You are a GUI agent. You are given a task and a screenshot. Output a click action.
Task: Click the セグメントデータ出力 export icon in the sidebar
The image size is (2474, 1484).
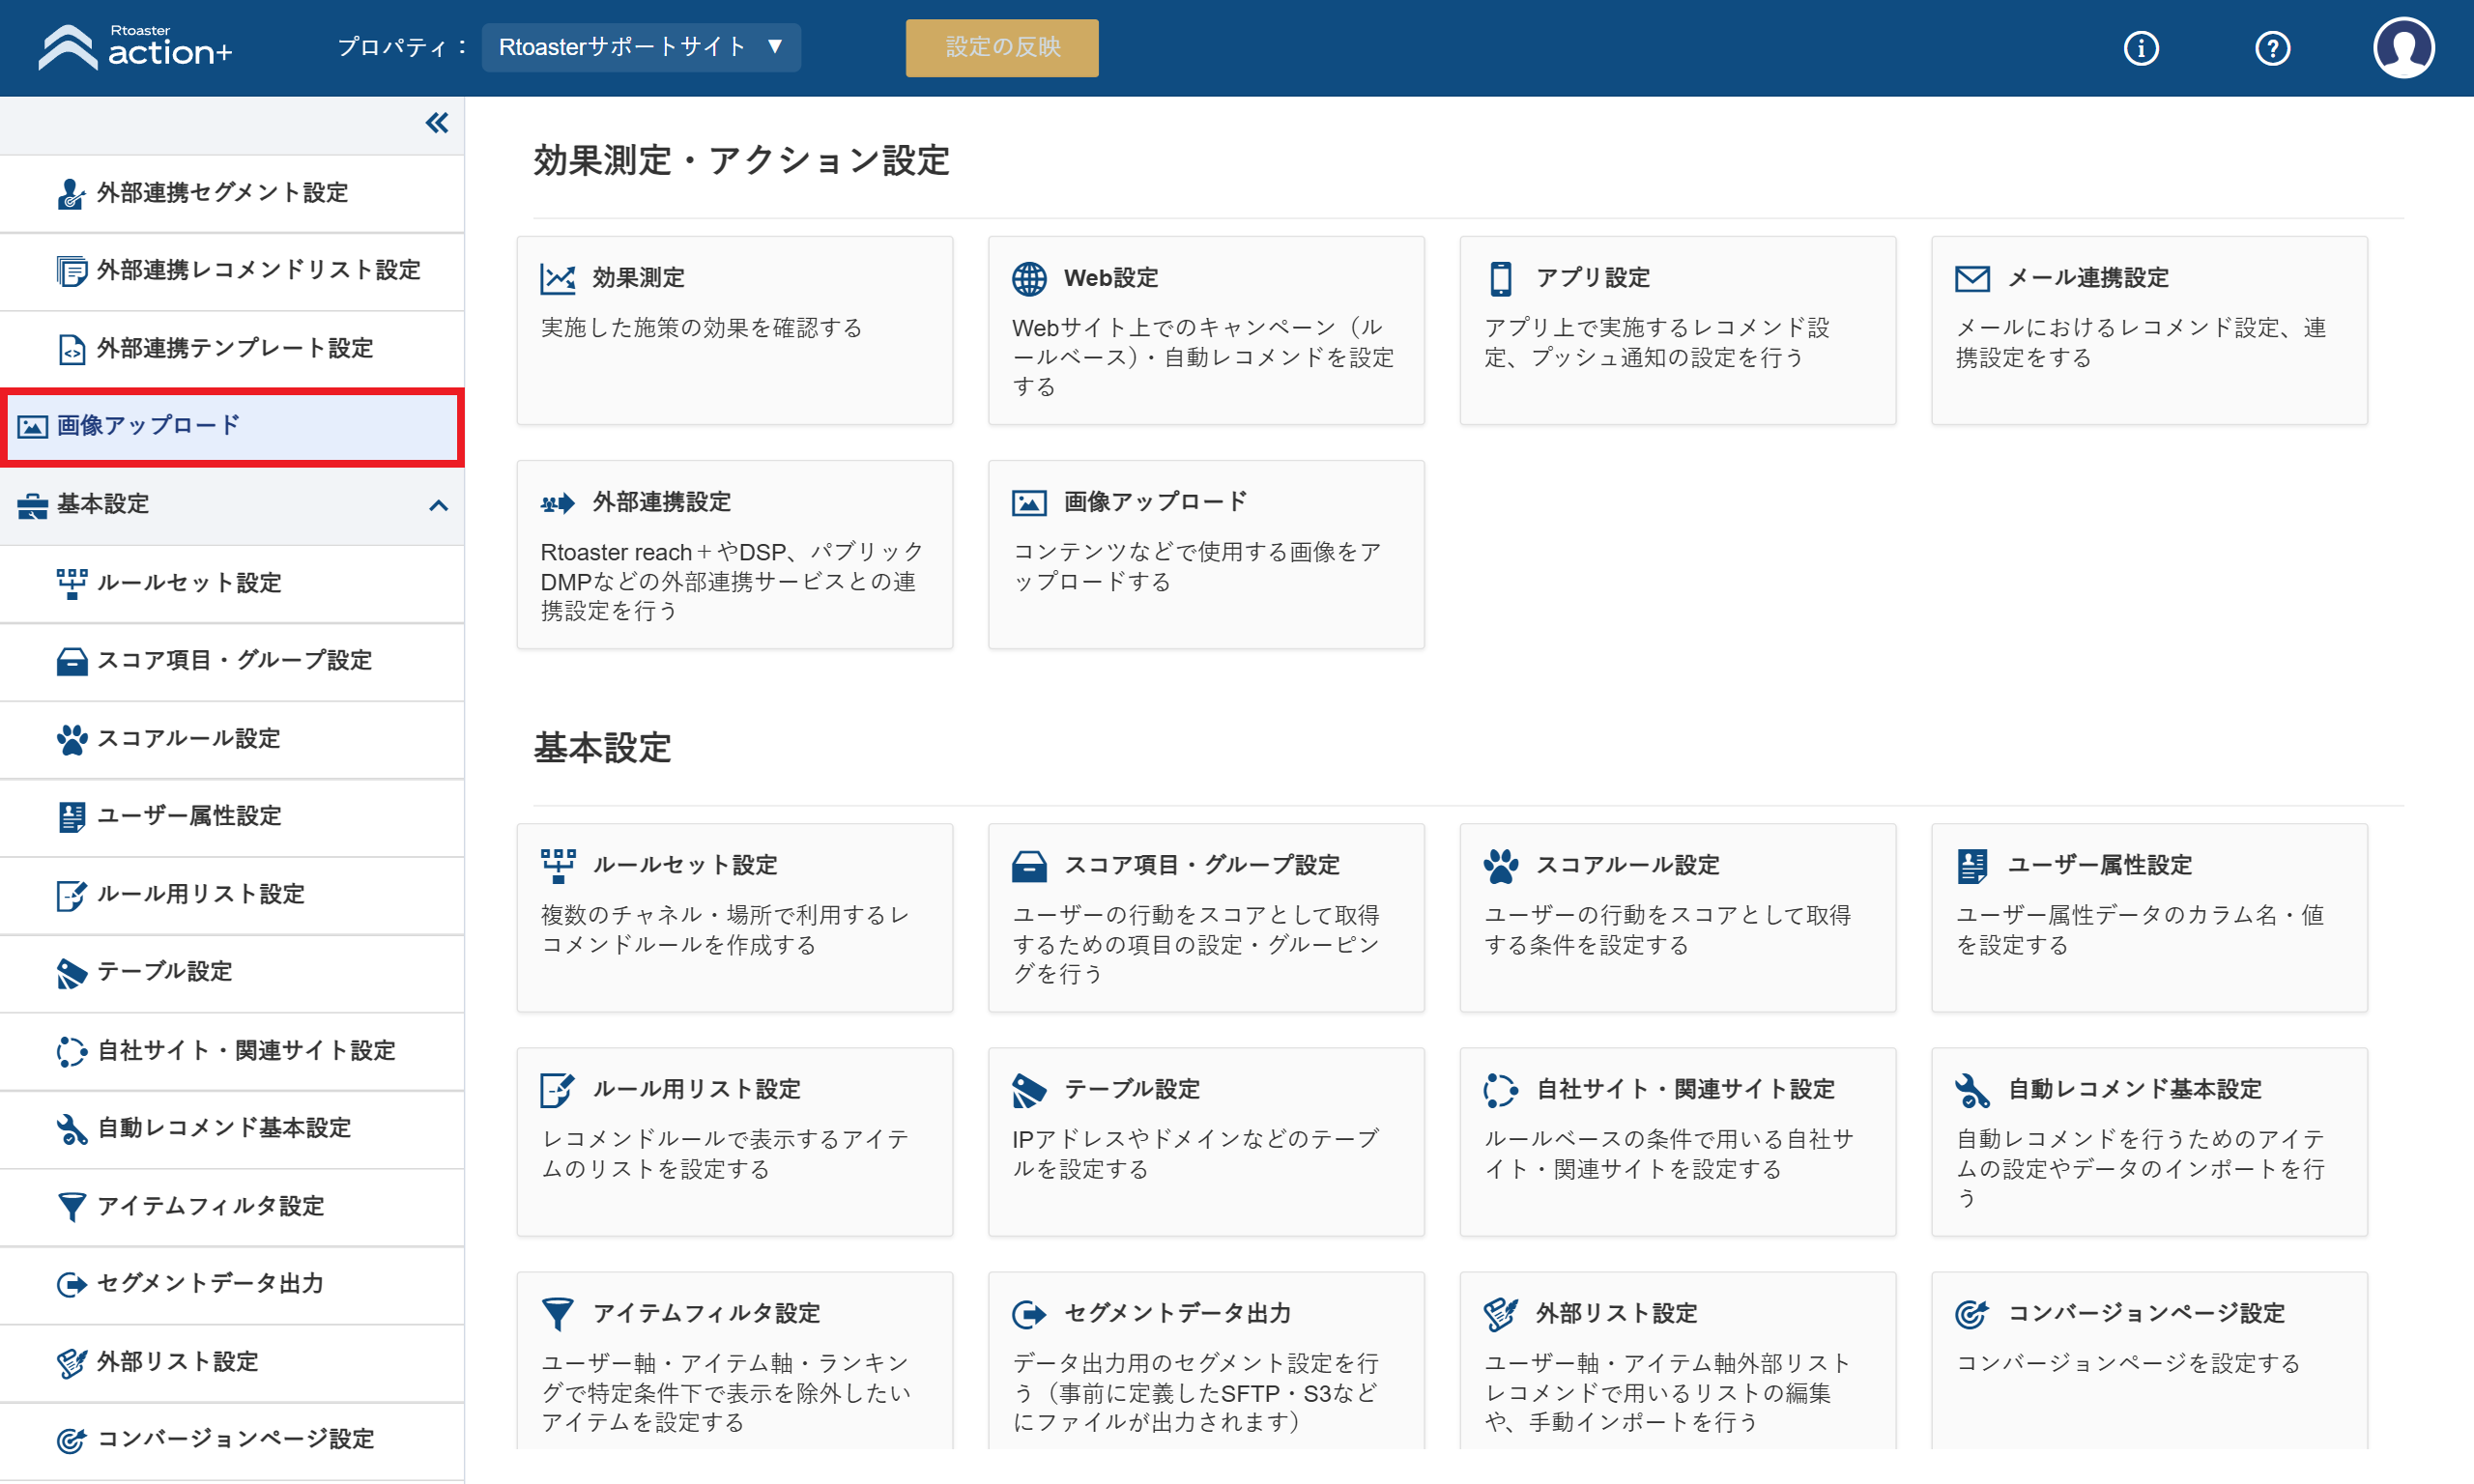(x=72, y=1284)
